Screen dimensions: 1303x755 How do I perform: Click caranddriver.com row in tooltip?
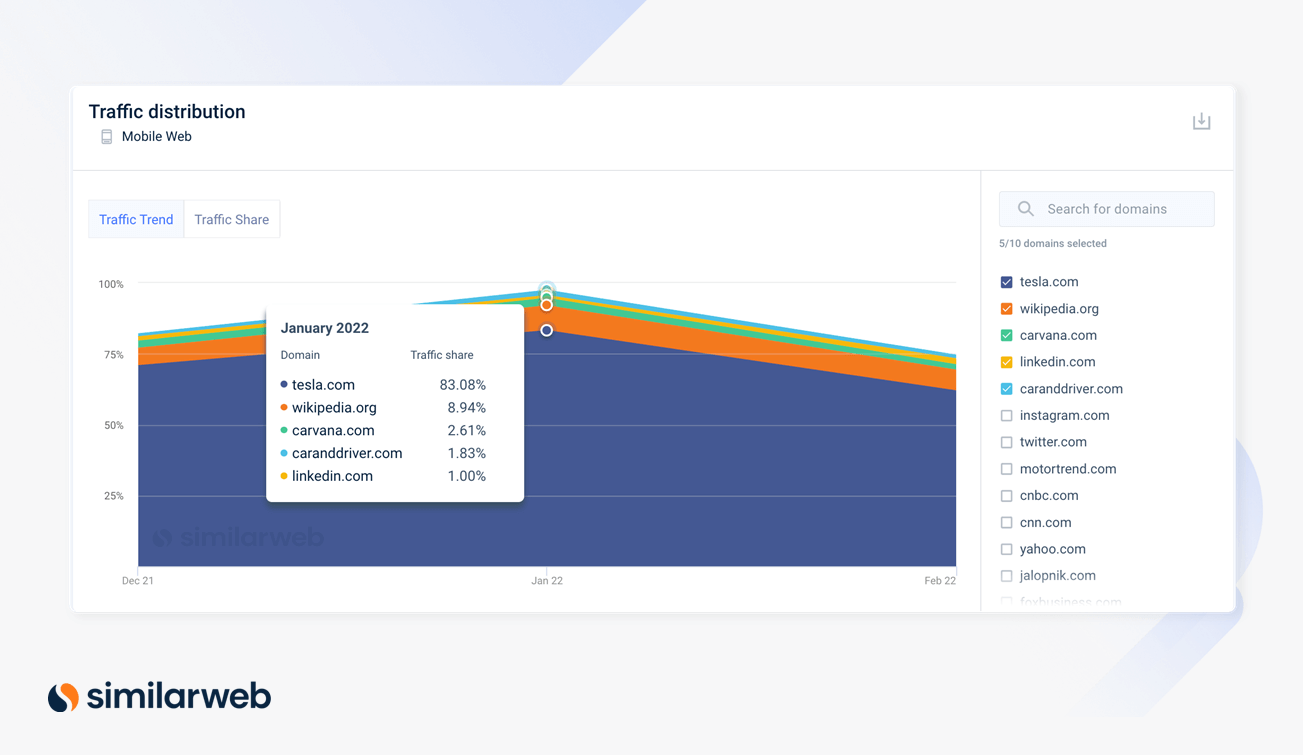pyautogui.click(x=383, y=453)
